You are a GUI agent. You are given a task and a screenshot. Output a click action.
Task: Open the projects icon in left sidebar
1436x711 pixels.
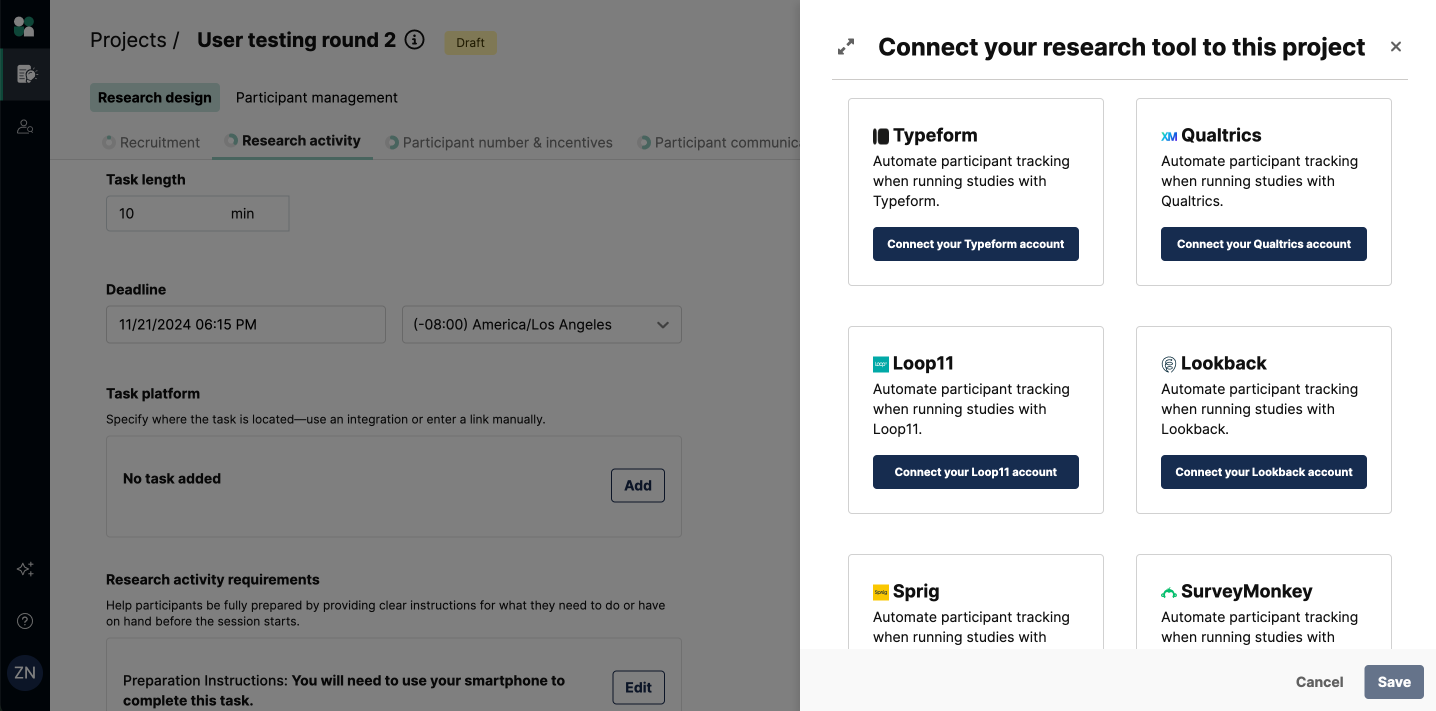click(25, 74)
